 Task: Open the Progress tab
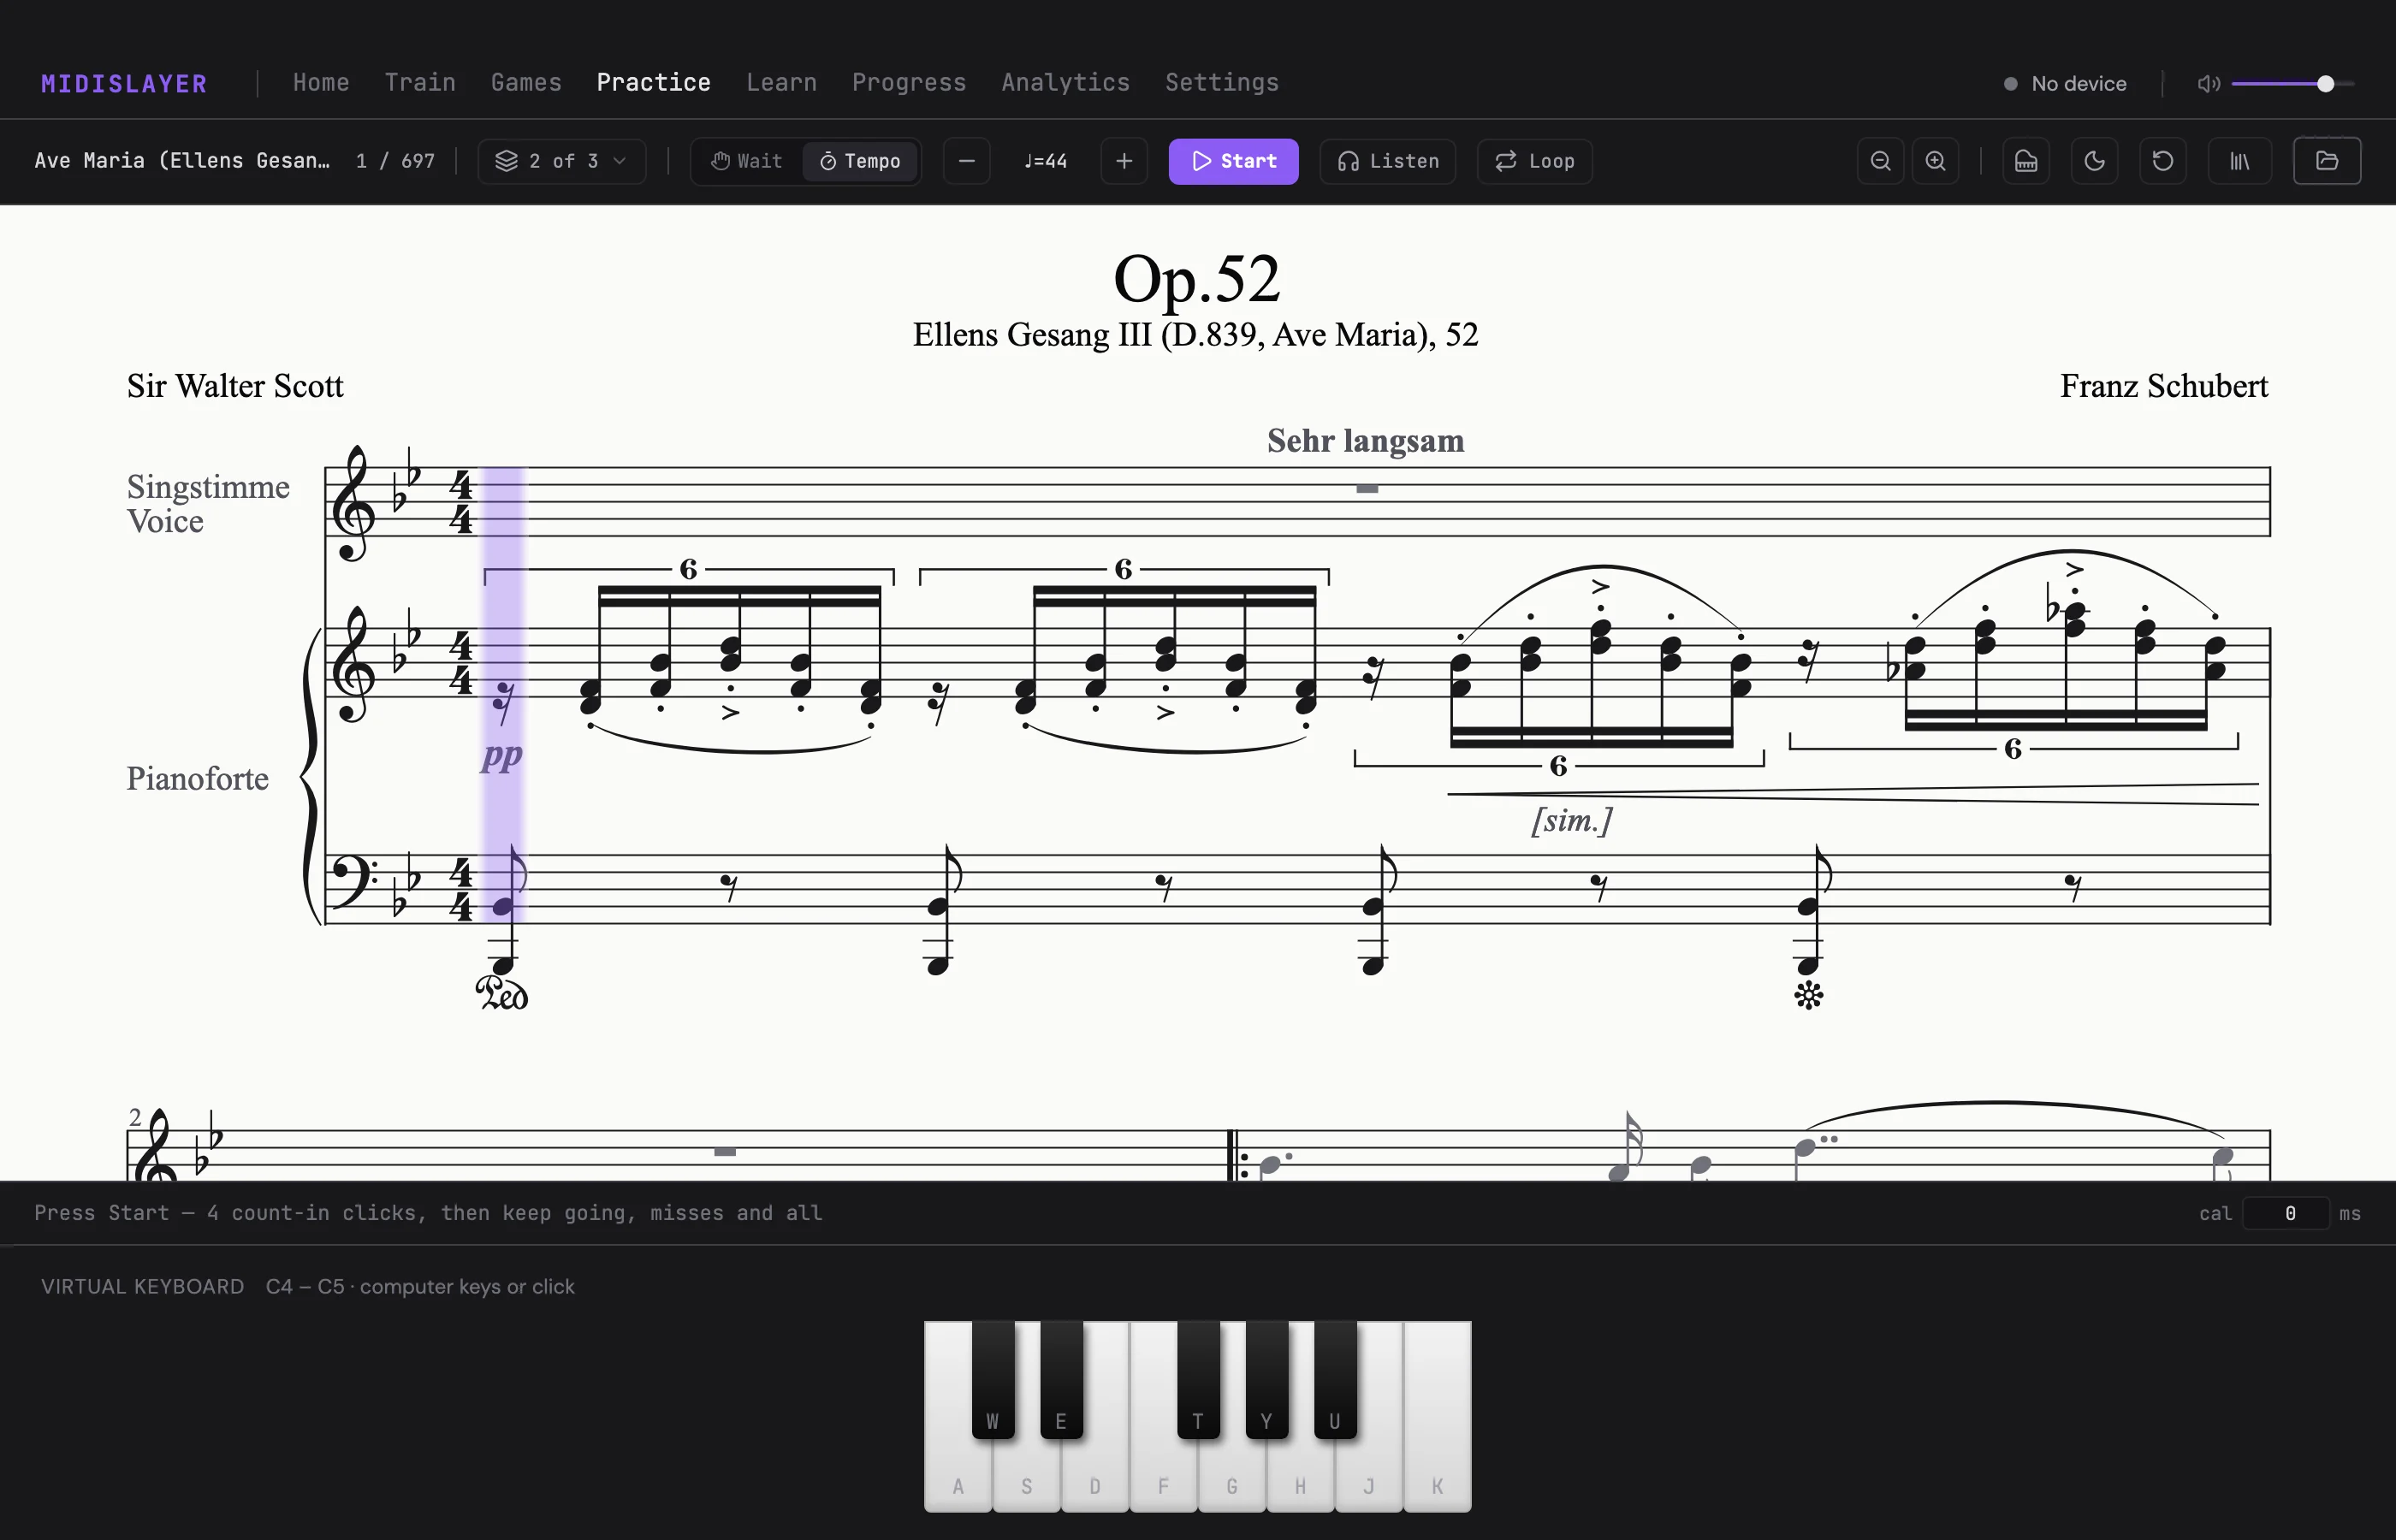(x=909, y=82)
